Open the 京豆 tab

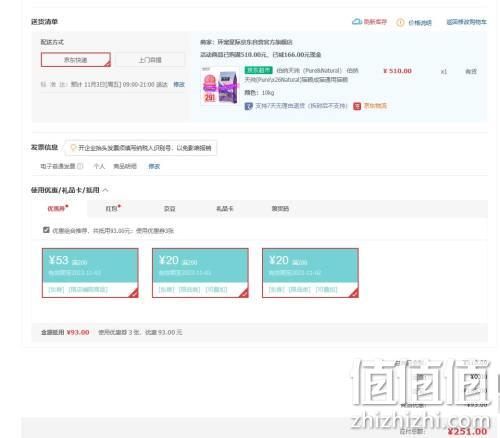(169, 209)
